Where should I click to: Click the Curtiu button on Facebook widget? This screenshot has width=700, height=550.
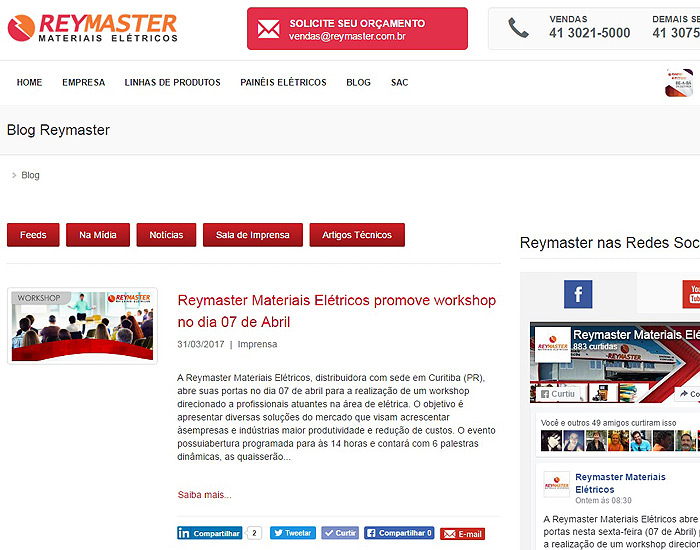click(x=558, y=394)
